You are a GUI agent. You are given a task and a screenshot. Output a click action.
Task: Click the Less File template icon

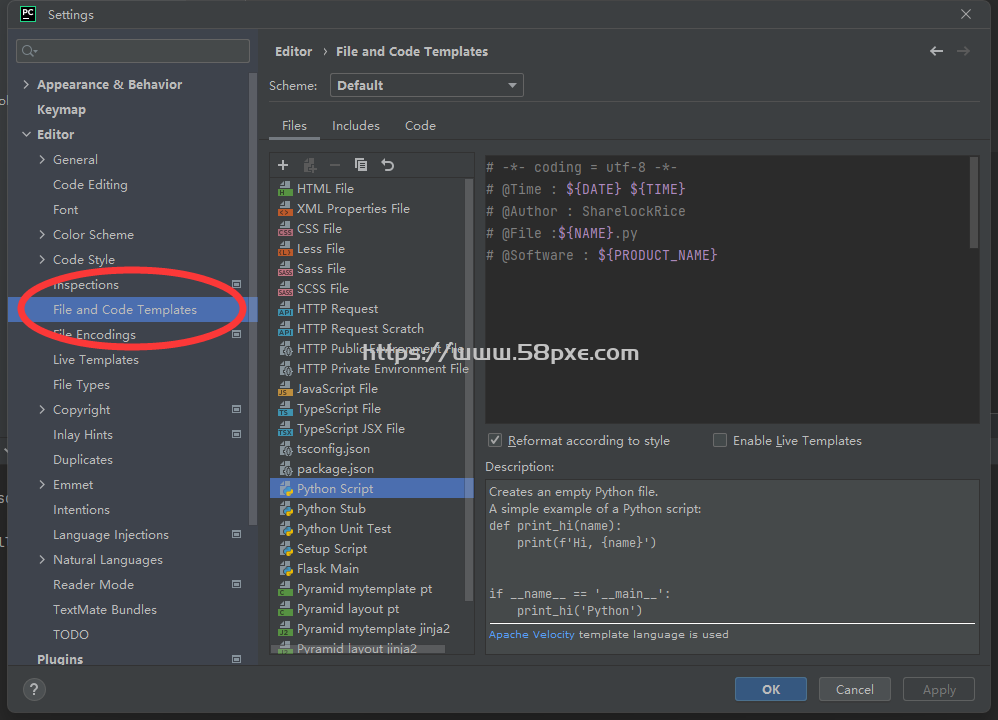tap(285, 249)
